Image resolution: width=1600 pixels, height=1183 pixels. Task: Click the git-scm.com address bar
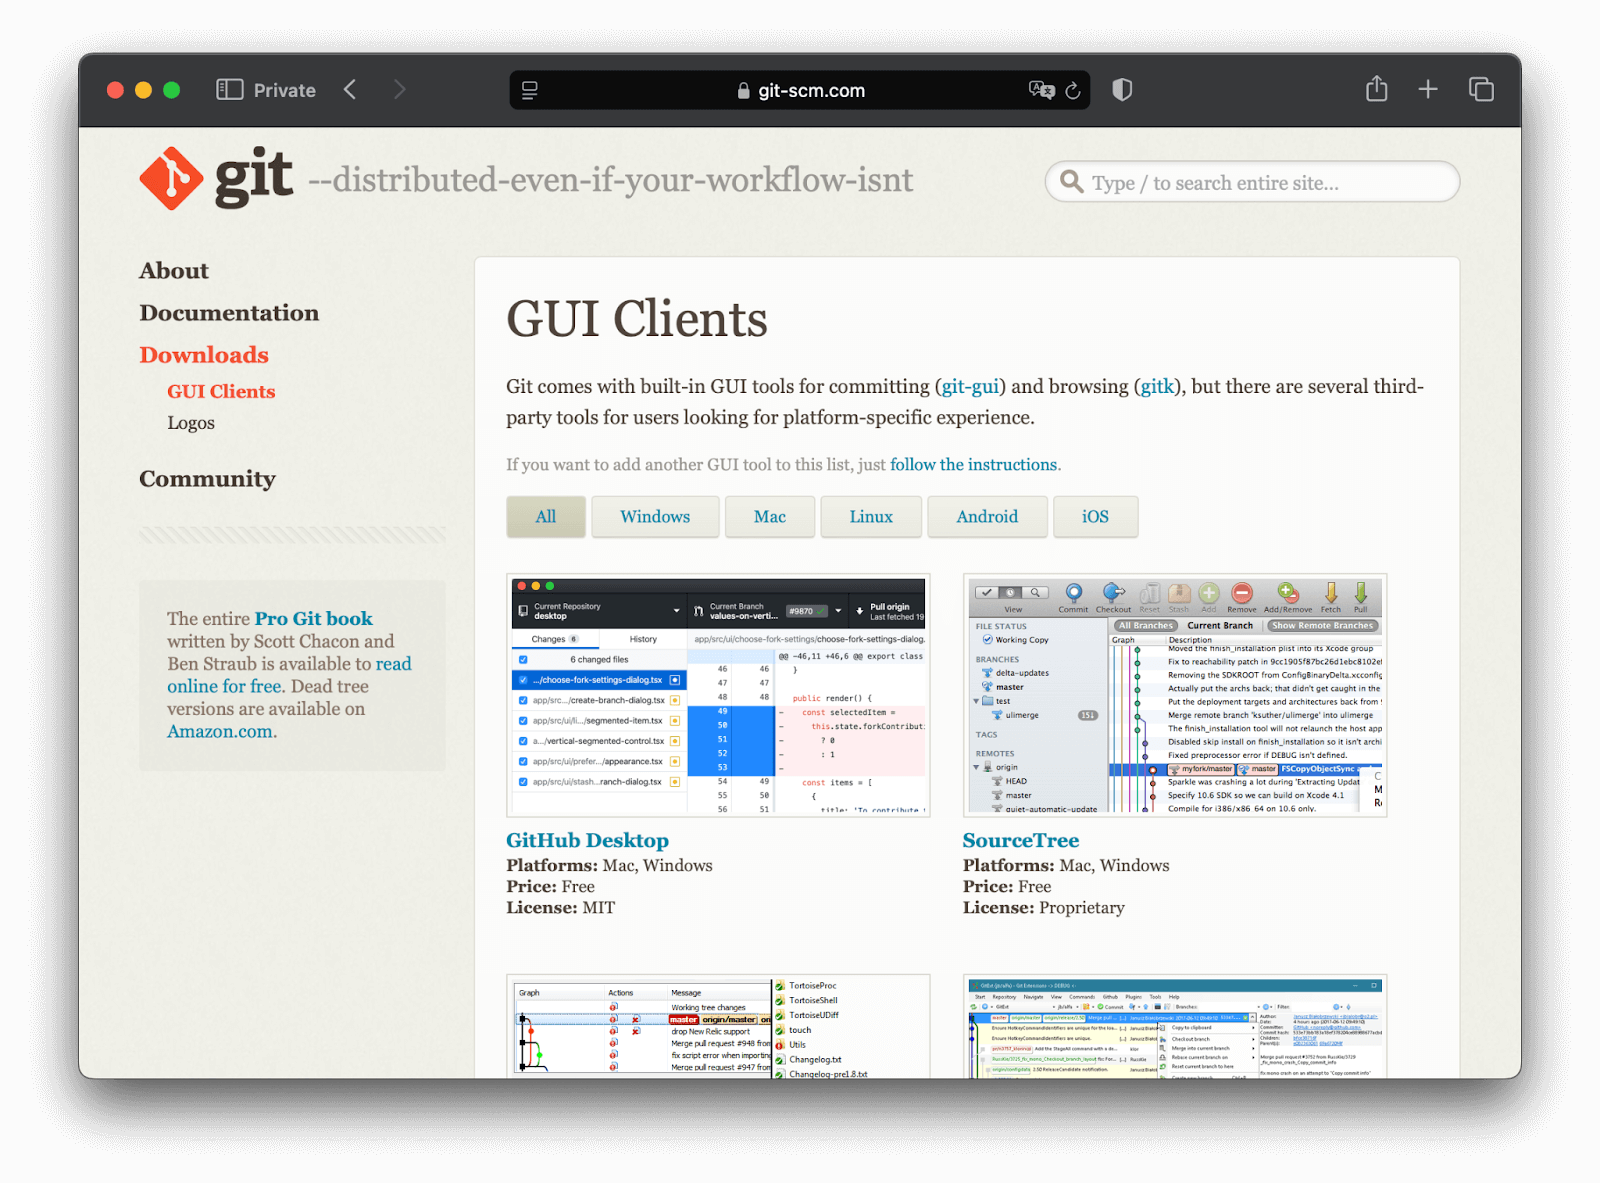coord(800,90)
